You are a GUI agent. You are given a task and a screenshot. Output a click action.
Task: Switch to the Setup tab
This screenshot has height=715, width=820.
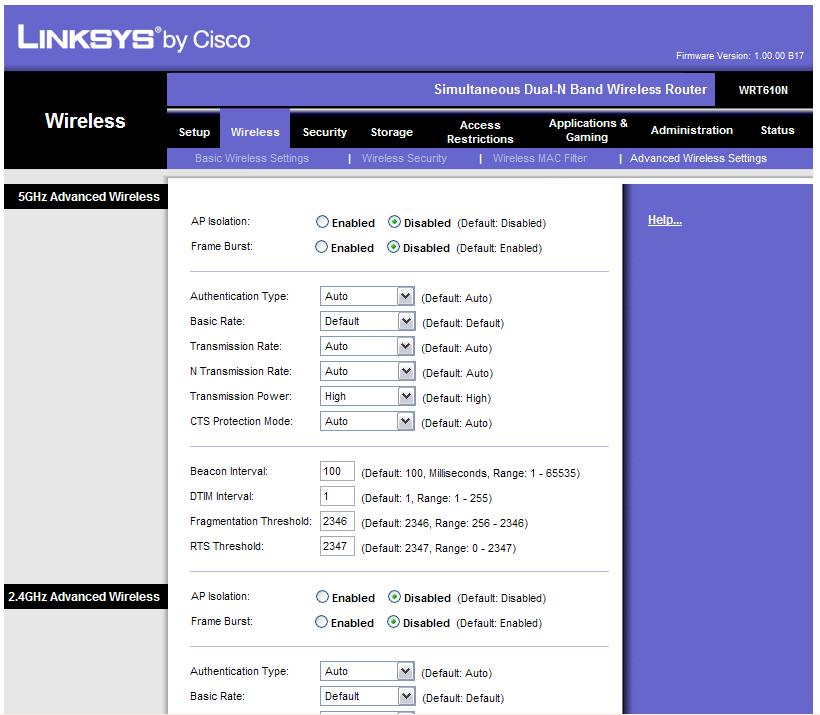(194, 132)
